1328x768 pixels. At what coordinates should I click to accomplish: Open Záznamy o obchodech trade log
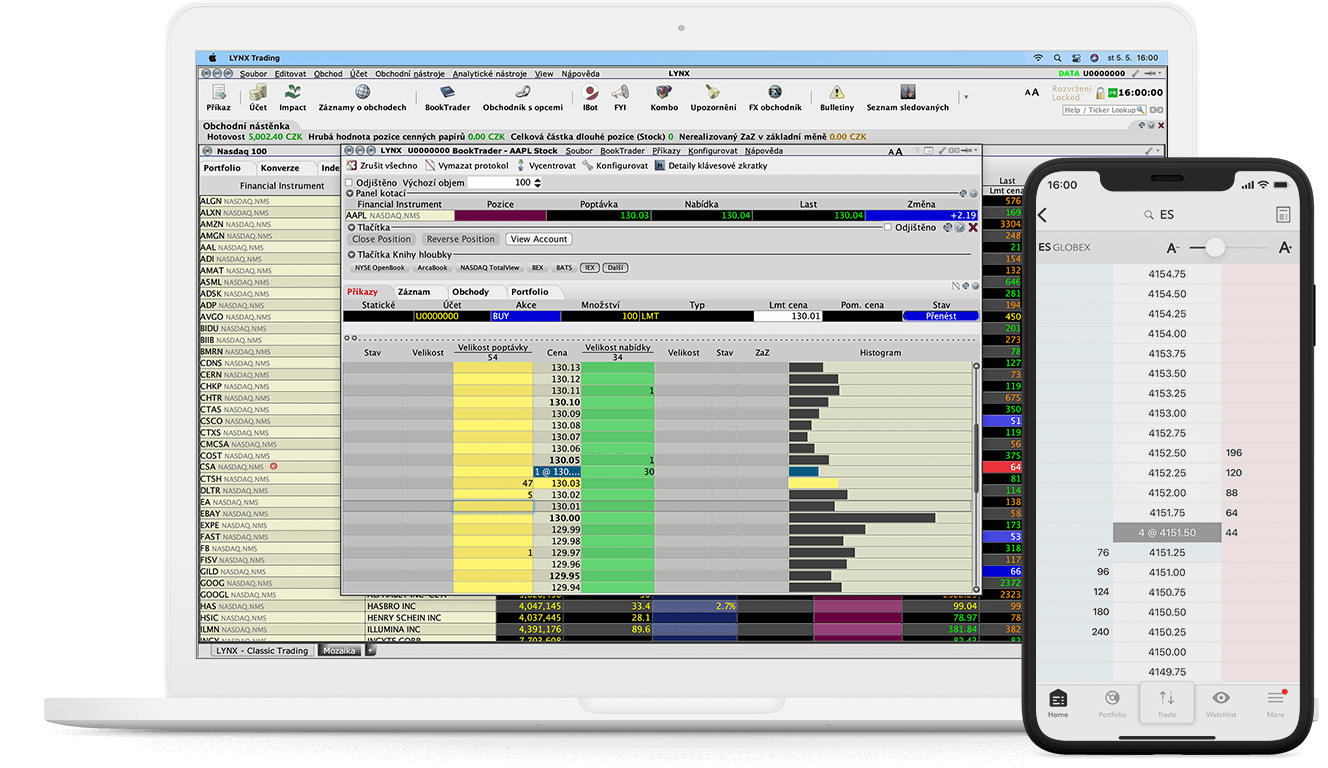[362, 97]
